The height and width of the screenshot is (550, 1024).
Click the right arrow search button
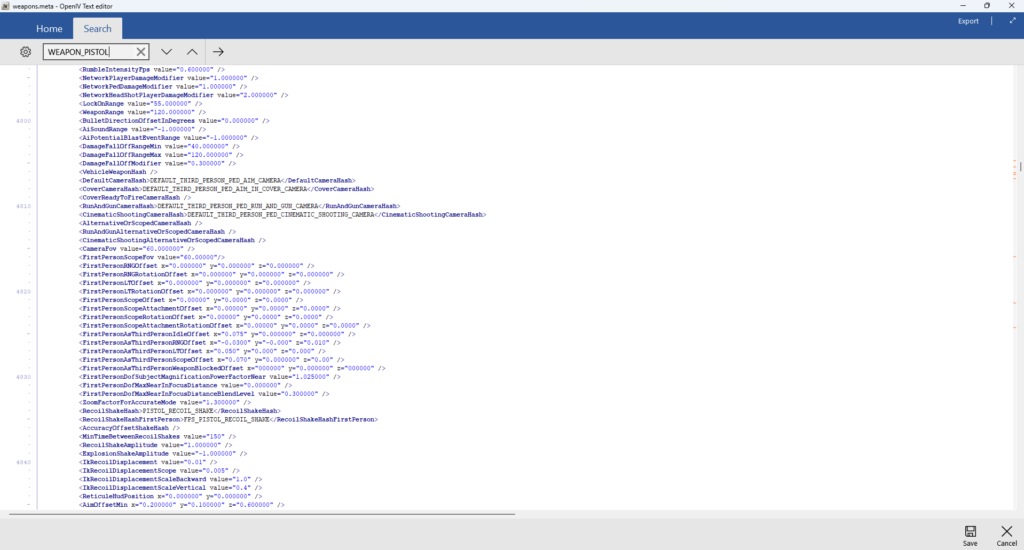coord(218,52)
